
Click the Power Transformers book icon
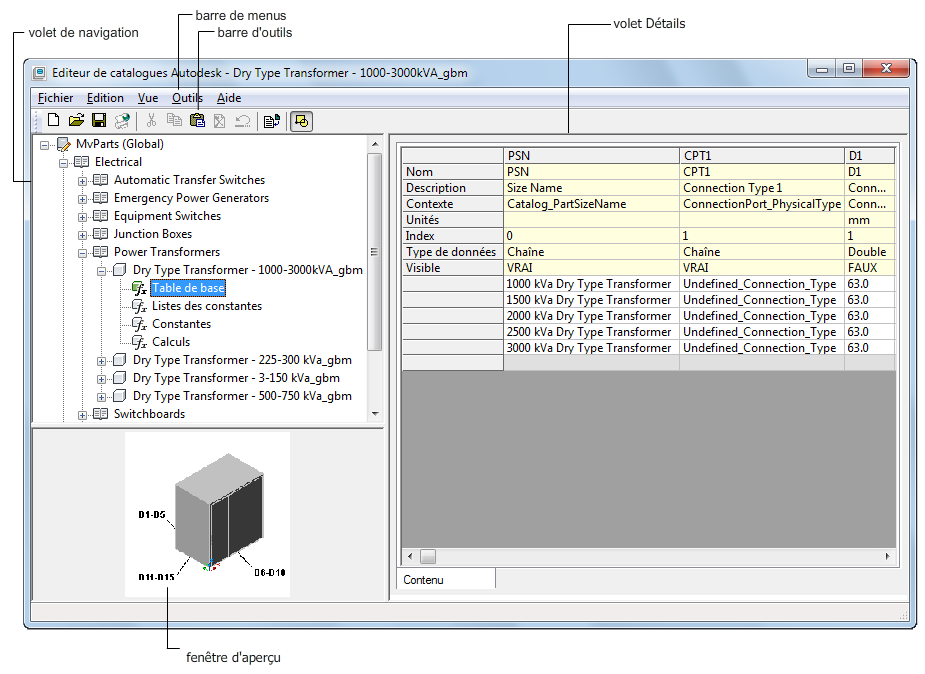100,252
